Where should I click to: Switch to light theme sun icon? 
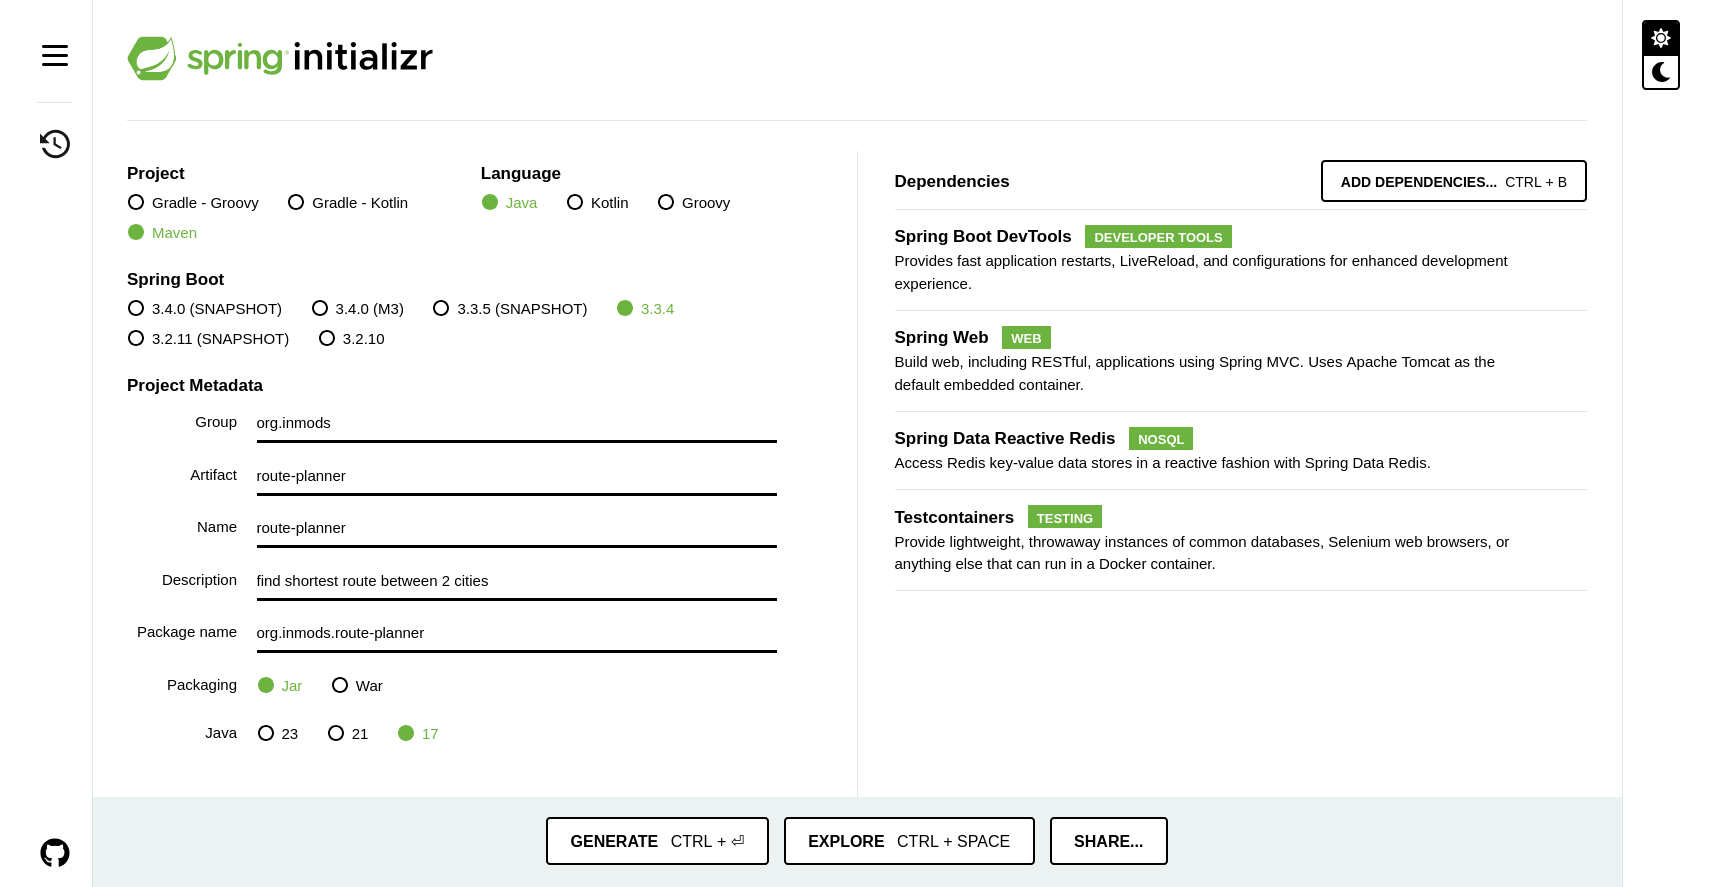1660,38
